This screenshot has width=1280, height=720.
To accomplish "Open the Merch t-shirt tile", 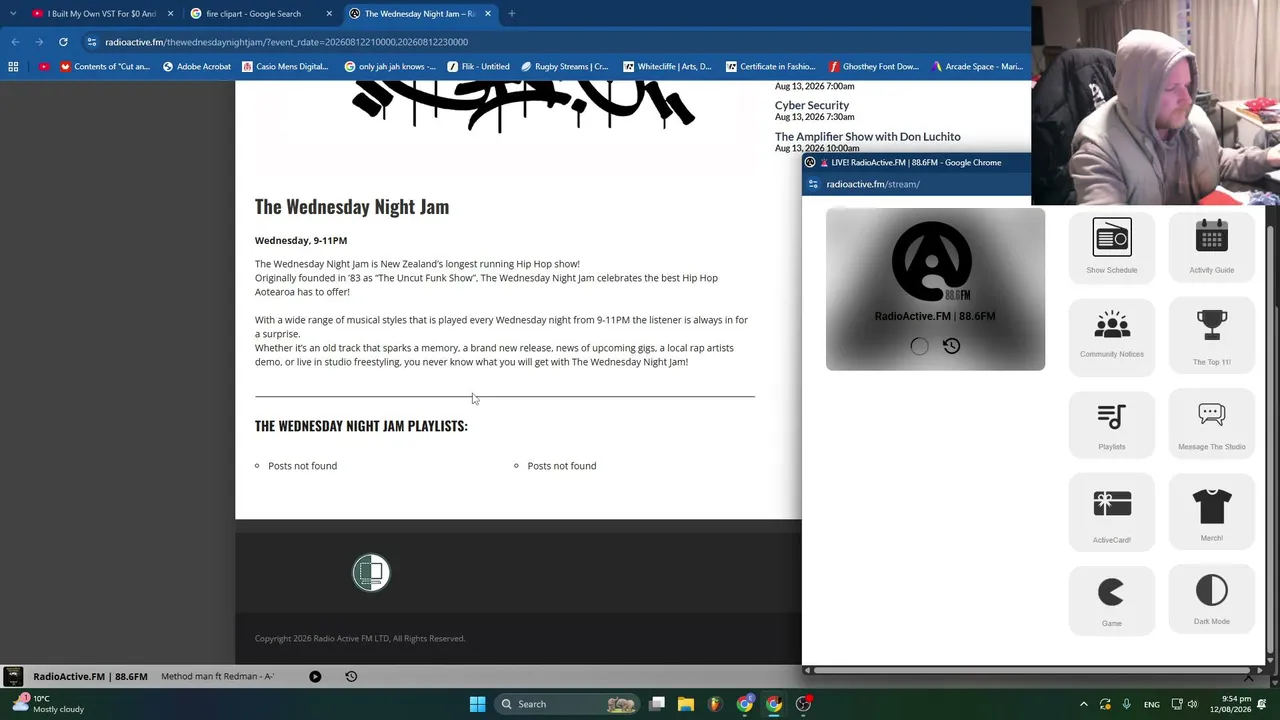I will click(x=1211, y=514).
